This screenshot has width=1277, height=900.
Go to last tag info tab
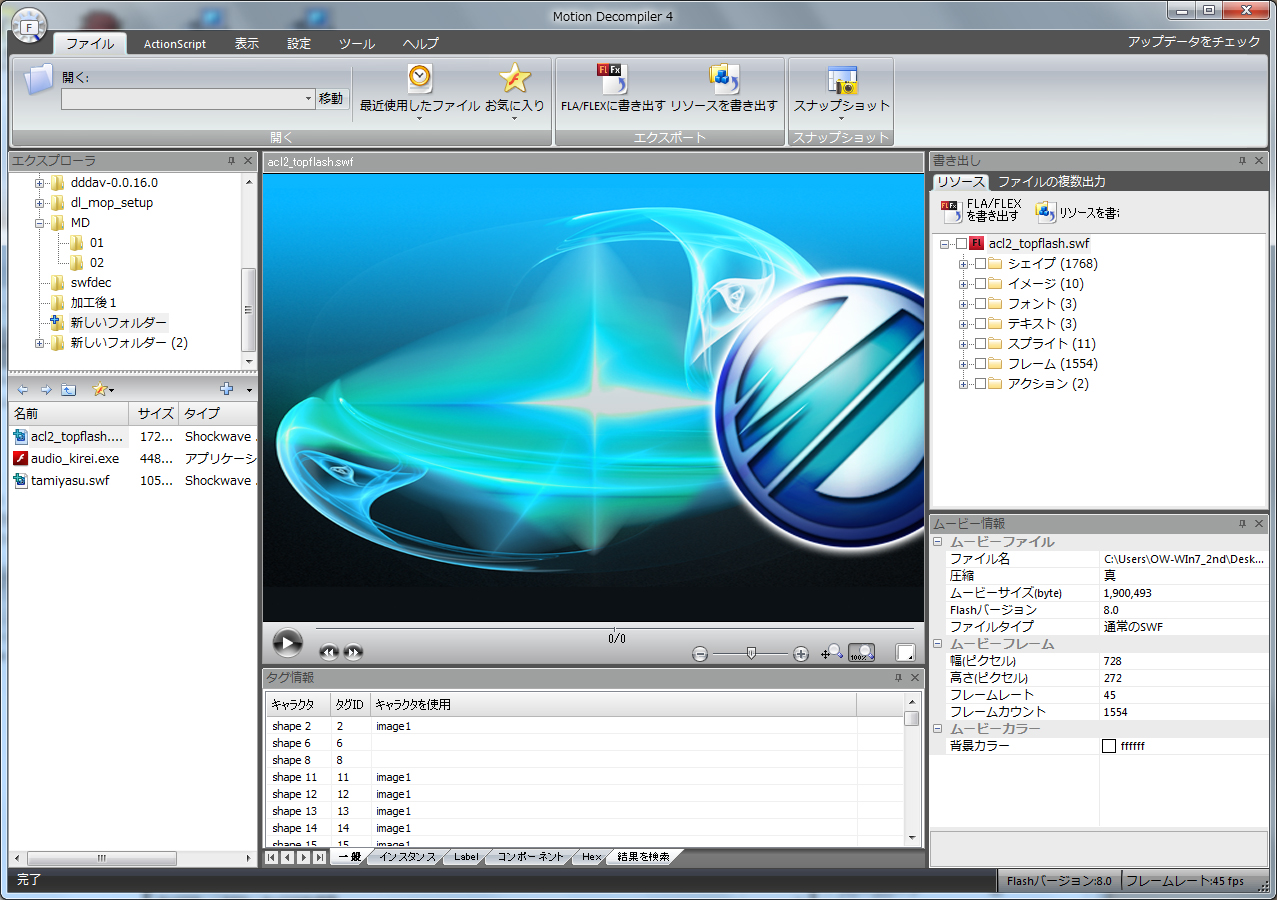319,858
